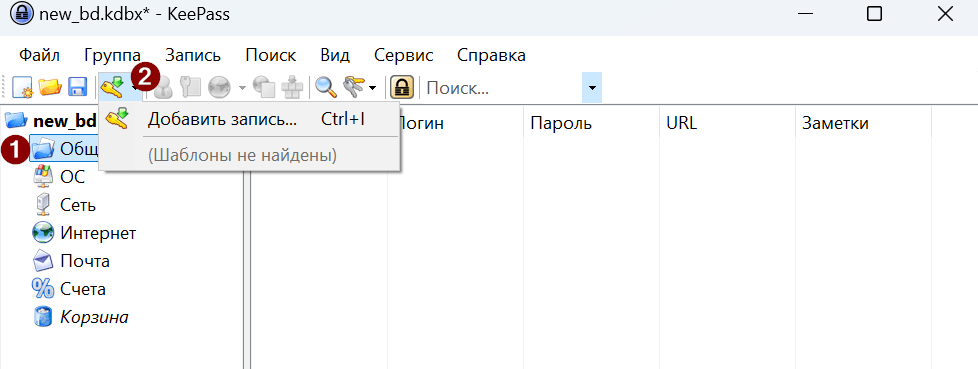
Task: Select the ОС group
Action: tap(72, 176)
